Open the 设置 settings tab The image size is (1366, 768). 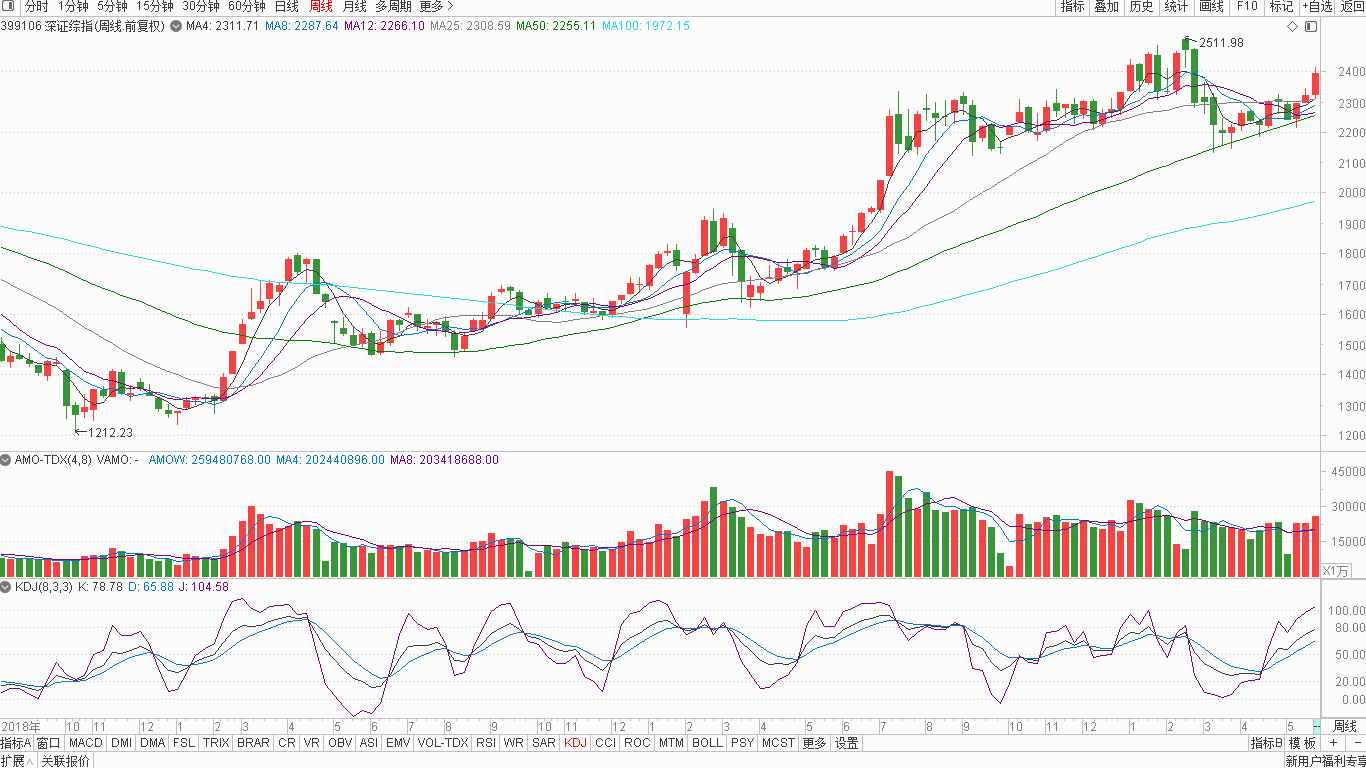(847, 743)
